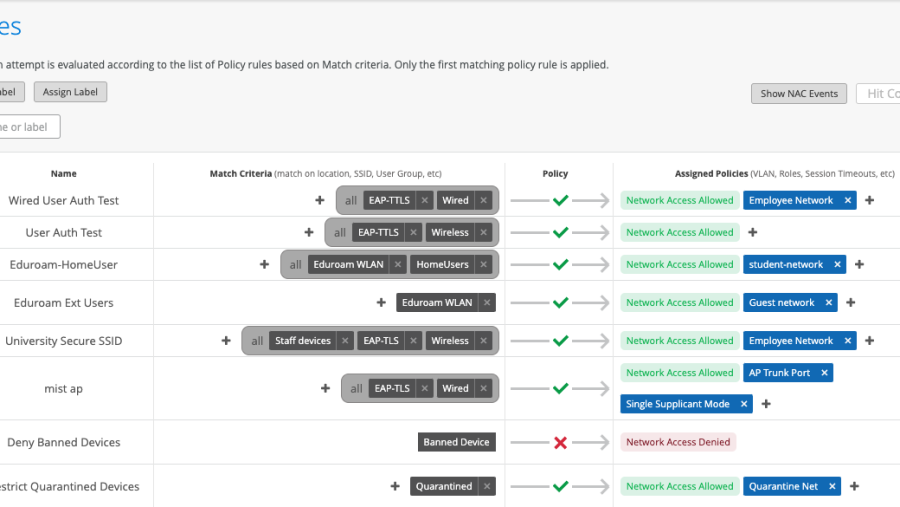900x507 pixels.
Task: Remove Wireless tag from User Auth Test rule
Action: point(484,232)
